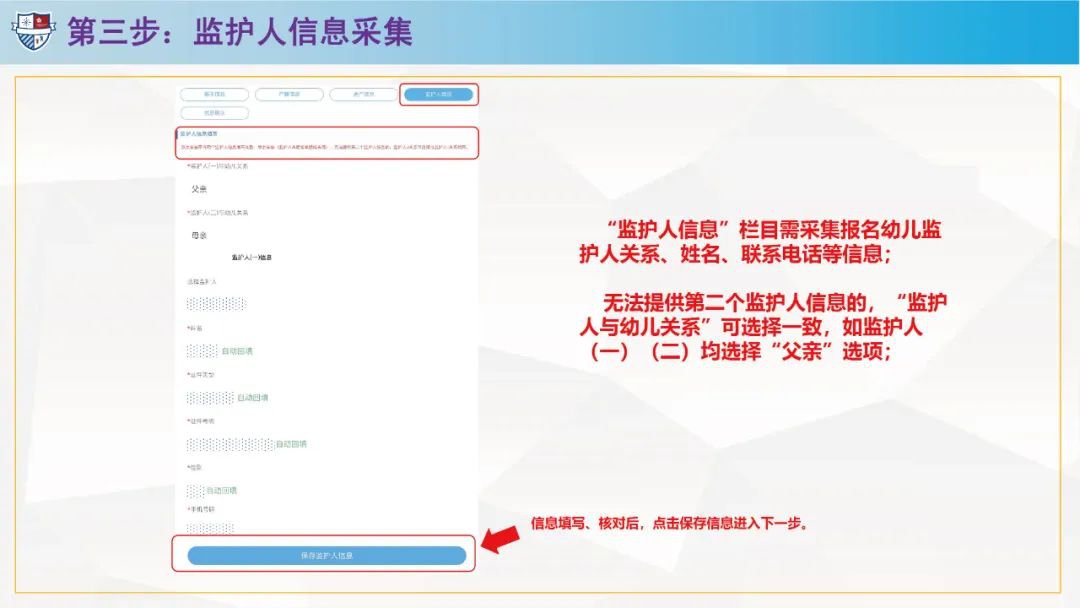Open the 房产信息 tab pill
1080x608 pixels.
tap(364, 94)
